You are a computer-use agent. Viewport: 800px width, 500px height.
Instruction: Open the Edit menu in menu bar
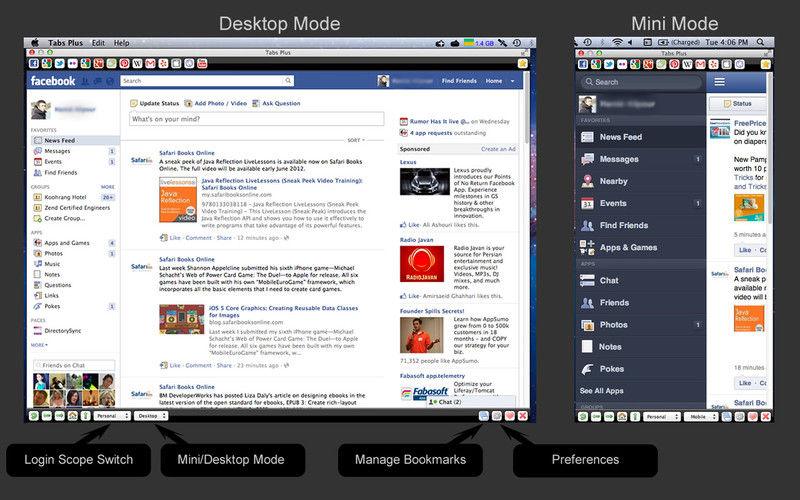98,43
